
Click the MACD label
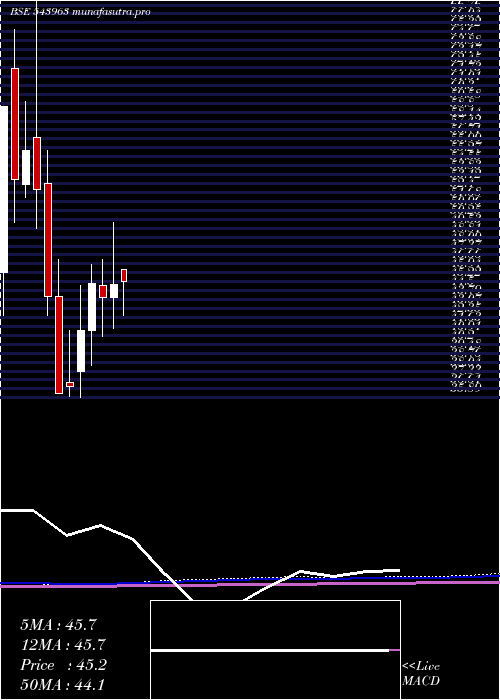(421, 681)
